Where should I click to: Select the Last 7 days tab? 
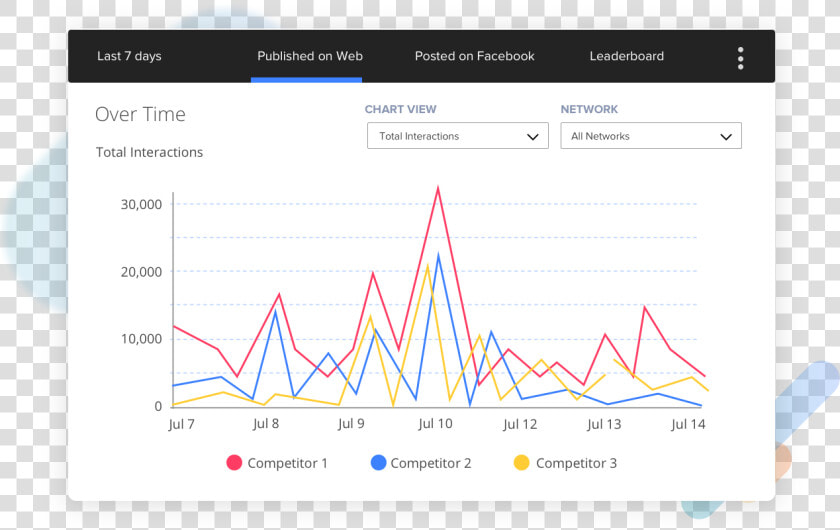[129, 56]
